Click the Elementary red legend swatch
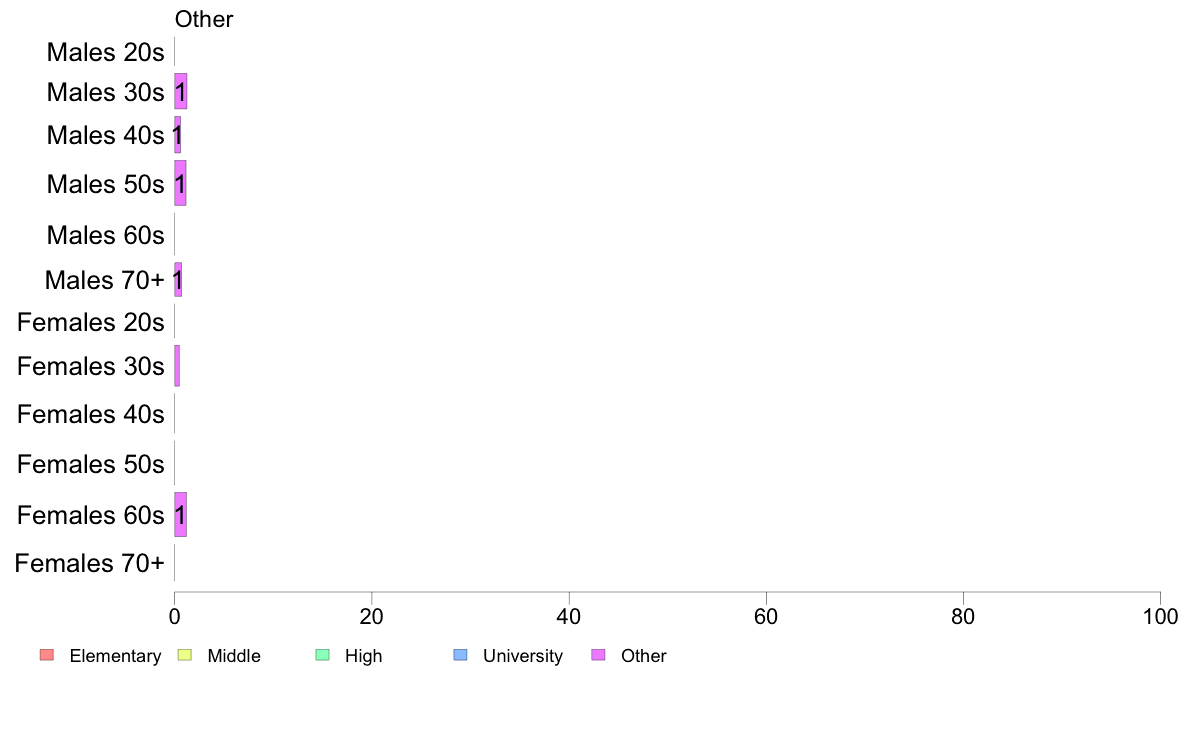The height and width of the screenshot is (736, 1188). click(47, 655)
